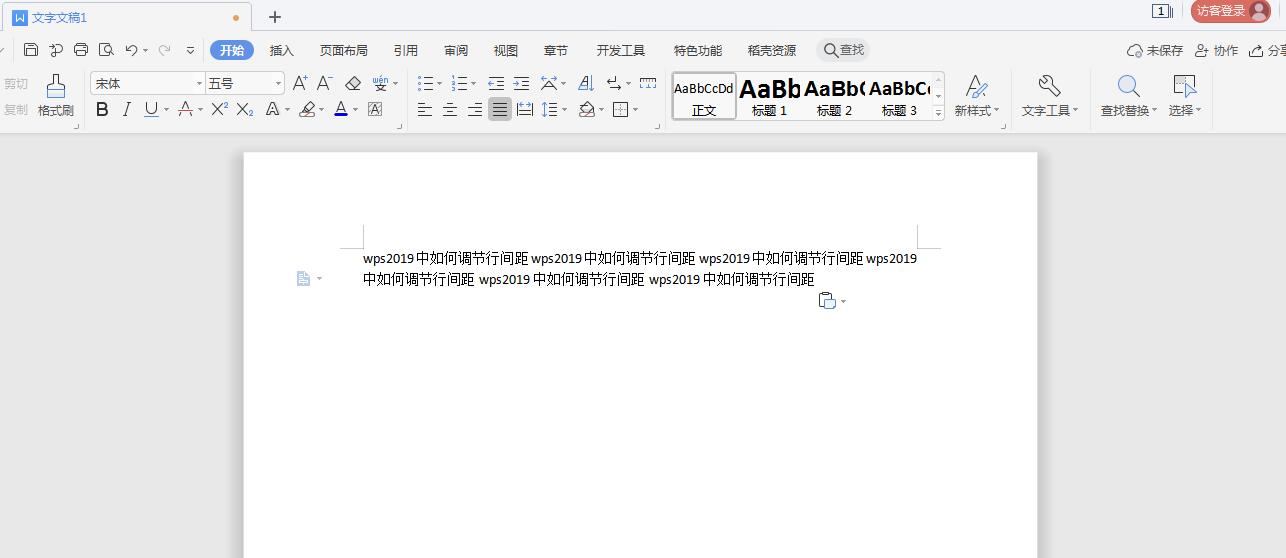The image size is (1286, 558).
Task: Clear formatting with the eraser icon
Action: (352, 83)
